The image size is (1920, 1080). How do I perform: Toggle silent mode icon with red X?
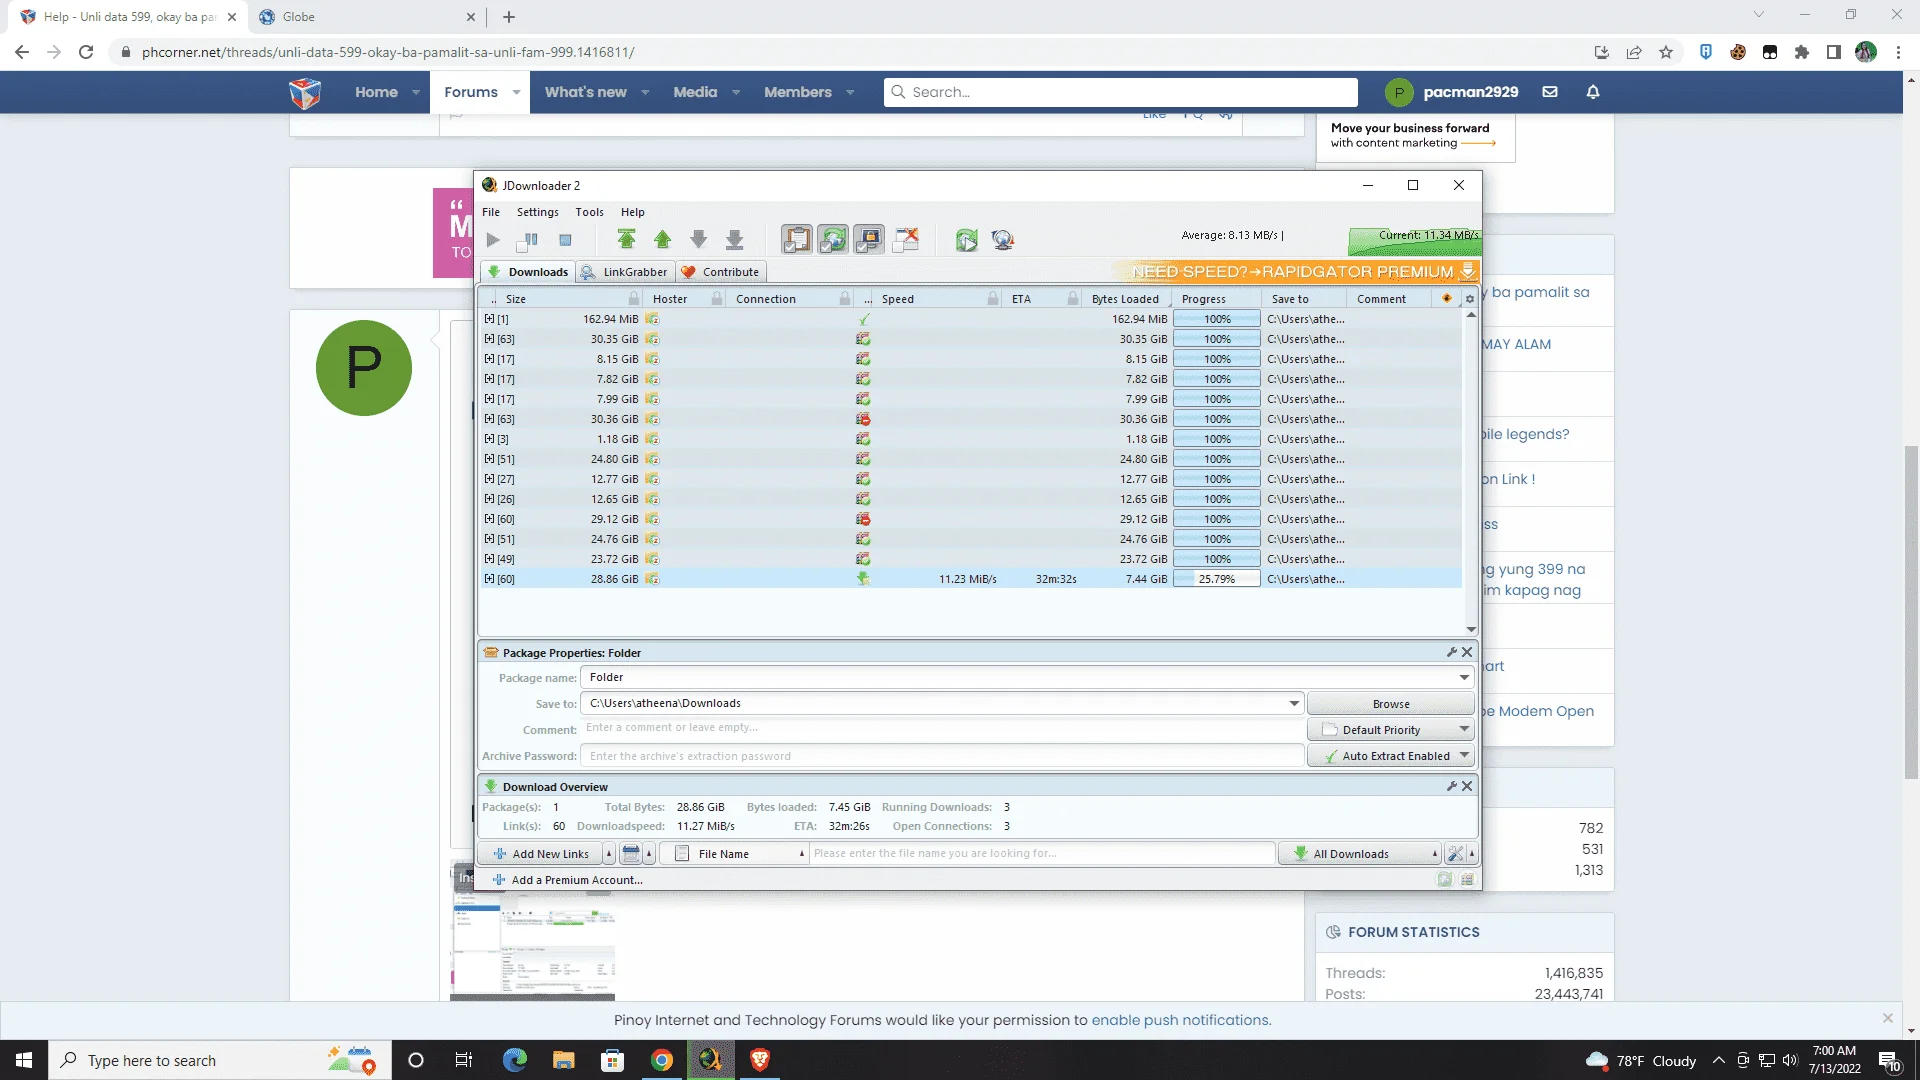[906, 240]
